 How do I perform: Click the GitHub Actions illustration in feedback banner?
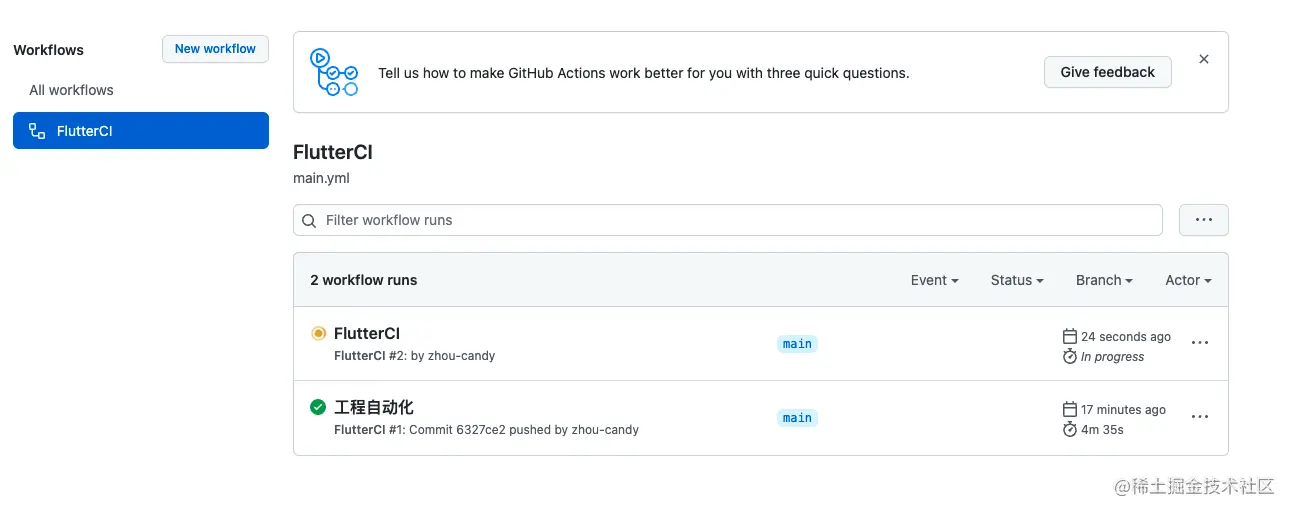334,72
